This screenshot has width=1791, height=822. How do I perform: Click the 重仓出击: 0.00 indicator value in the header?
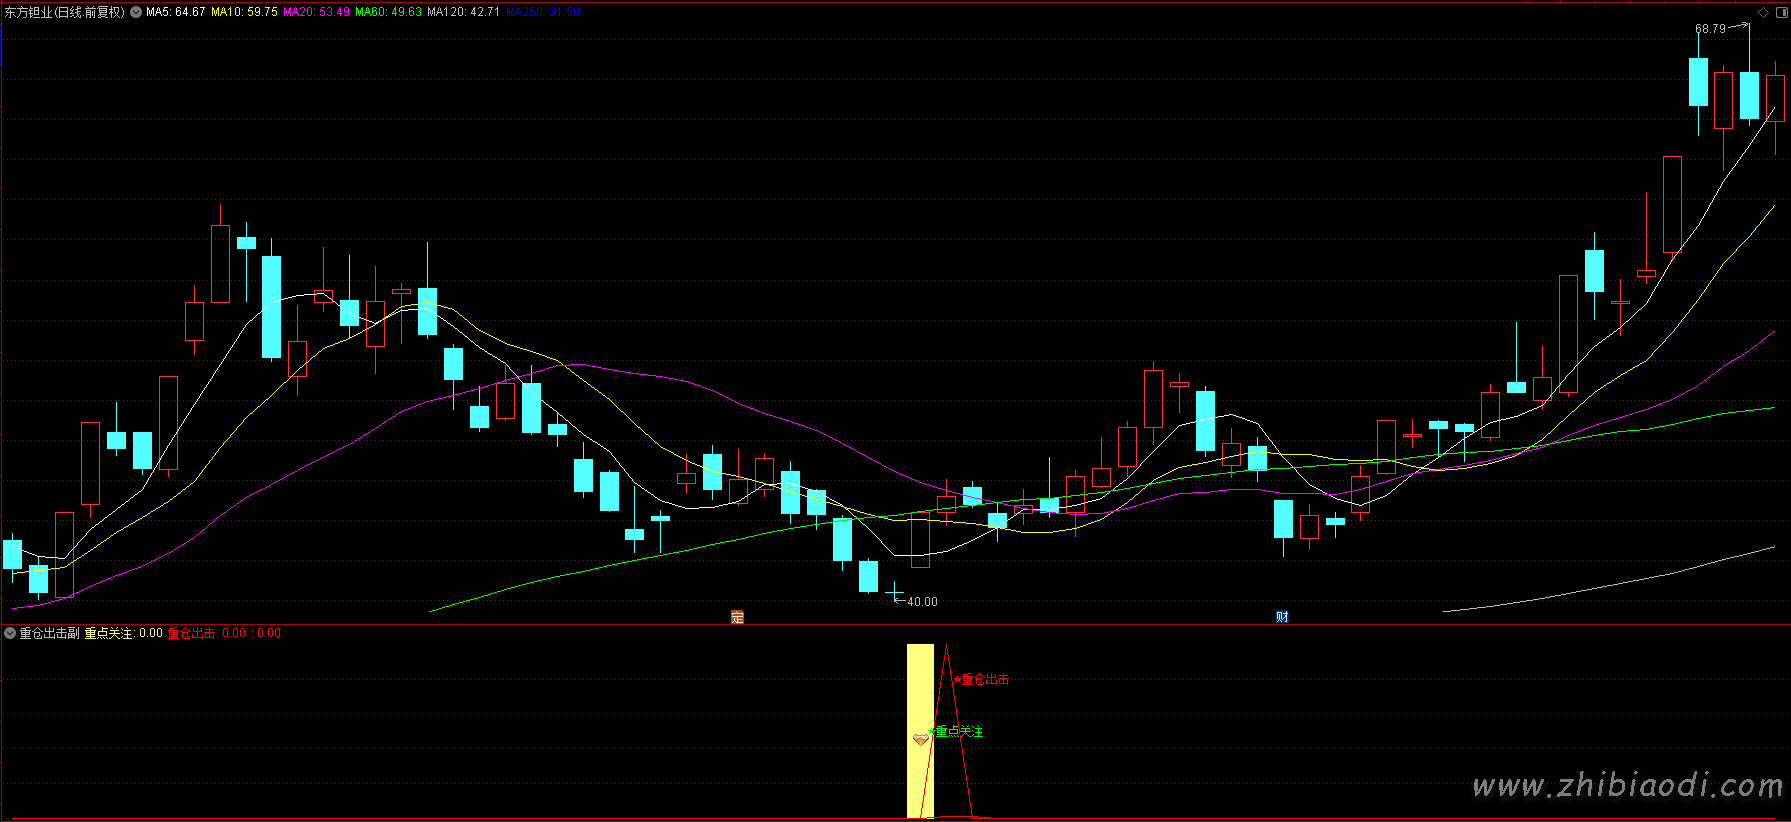pyautogui.click(x=207, y=633)
